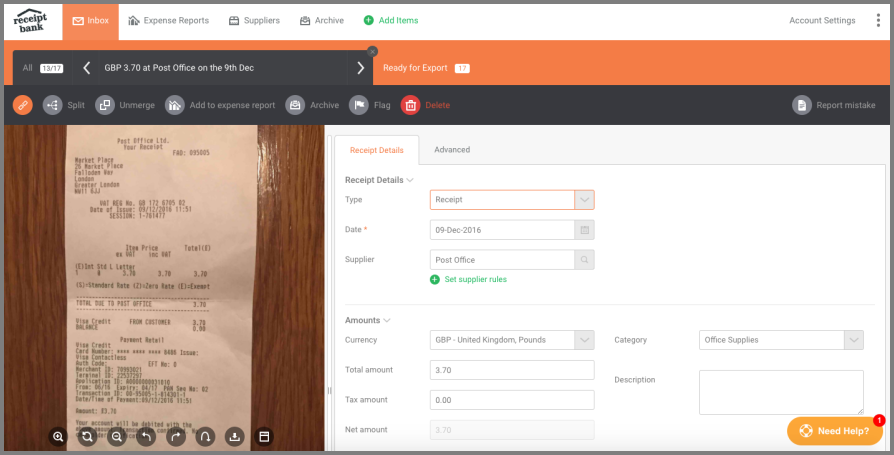Zoom in on the receipt image

[58, 437]
